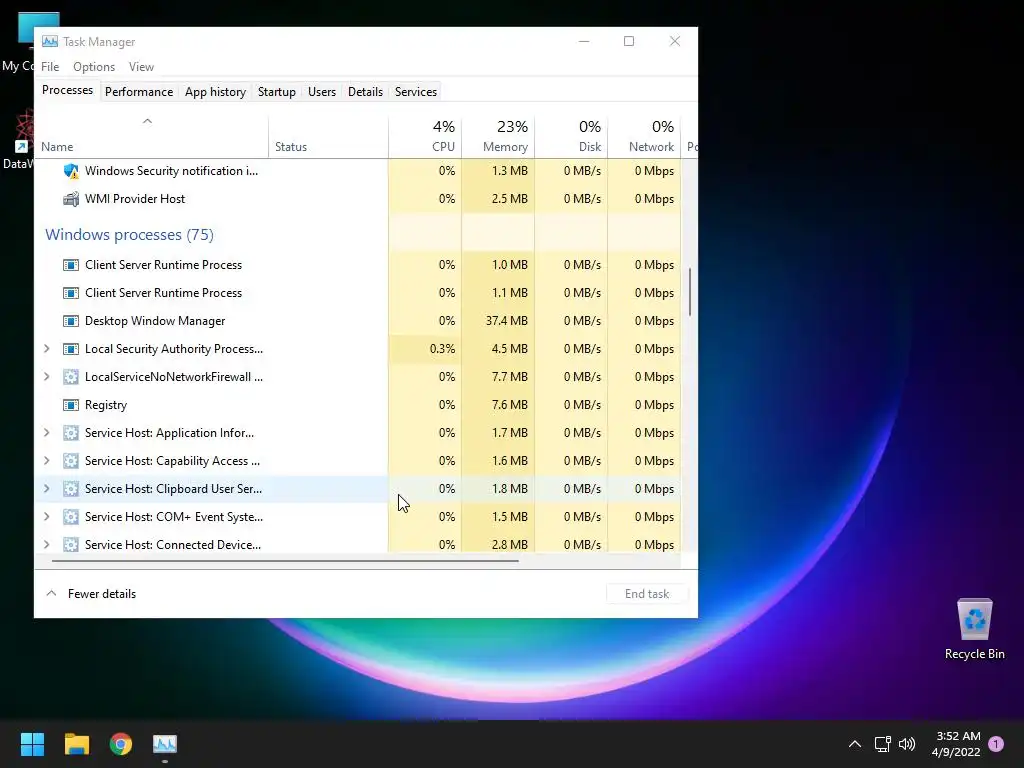Click the horizontal scrollbar thumb below process list
The image size is (1024, 768).
pos(285,560)
